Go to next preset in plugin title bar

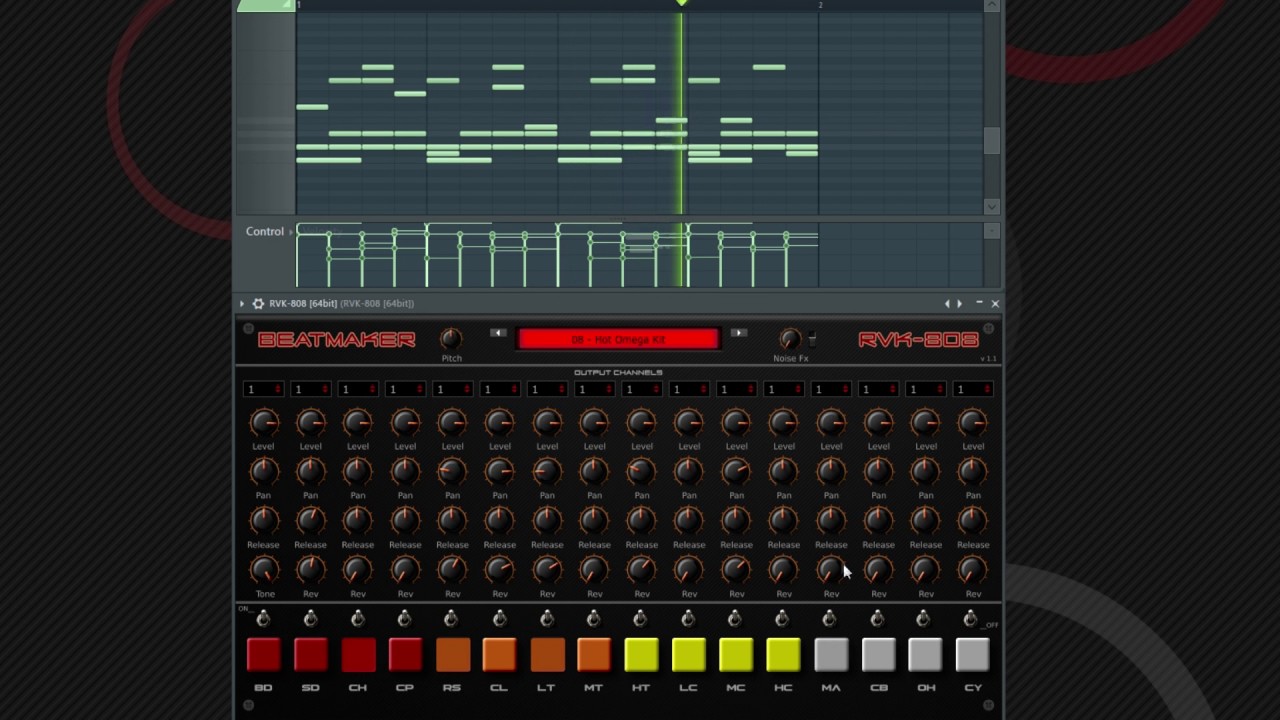coord(959,303)
